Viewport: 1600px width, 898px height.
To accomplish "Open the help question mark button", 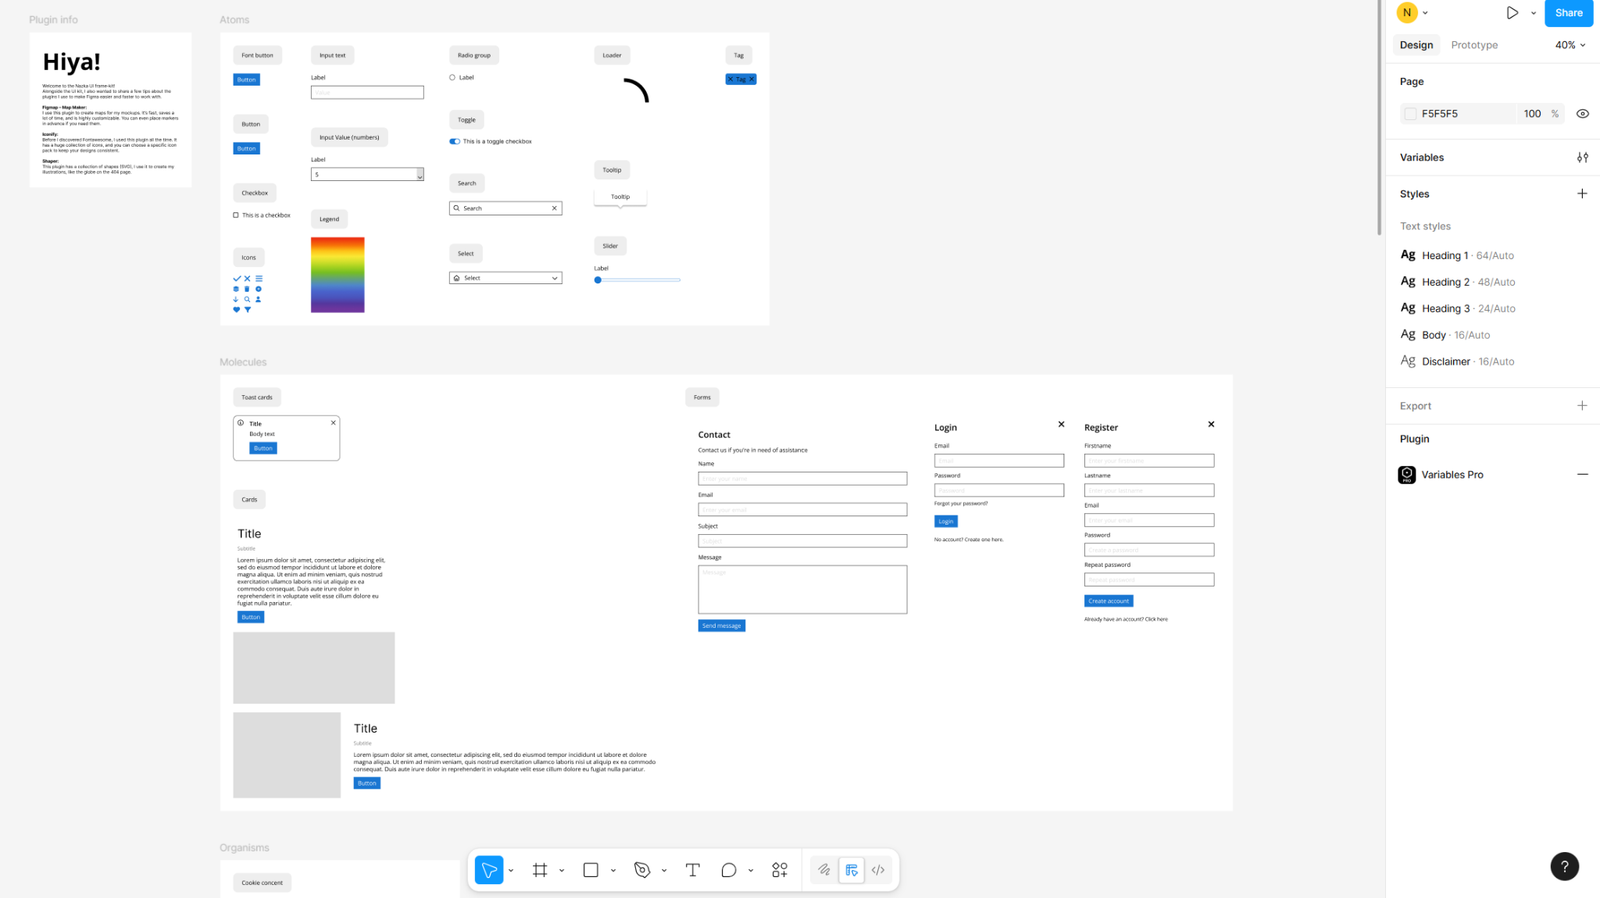I will coord(1565,866).
